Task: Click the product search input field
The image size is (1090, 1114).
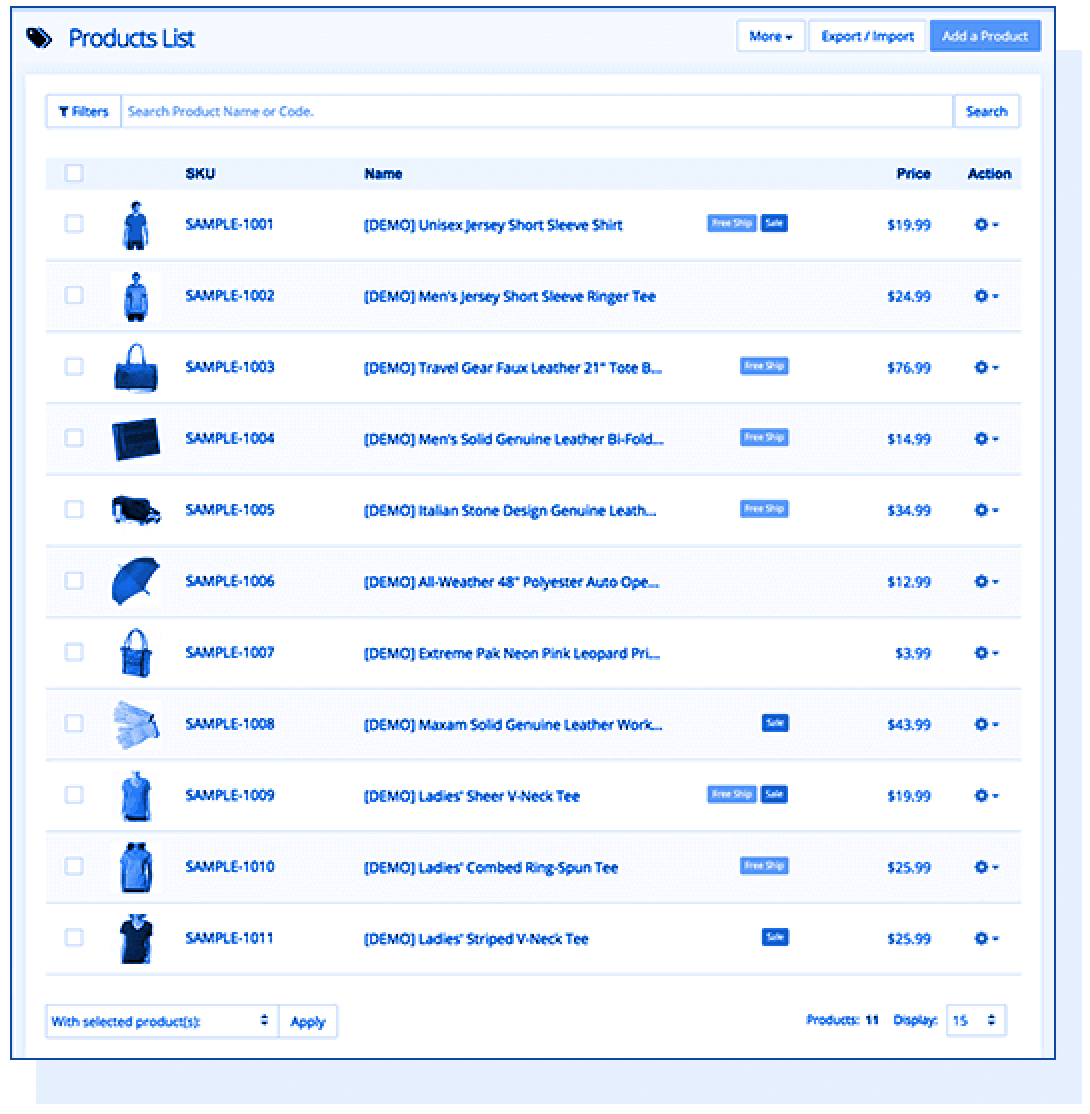Action: [x=537, y=111]
